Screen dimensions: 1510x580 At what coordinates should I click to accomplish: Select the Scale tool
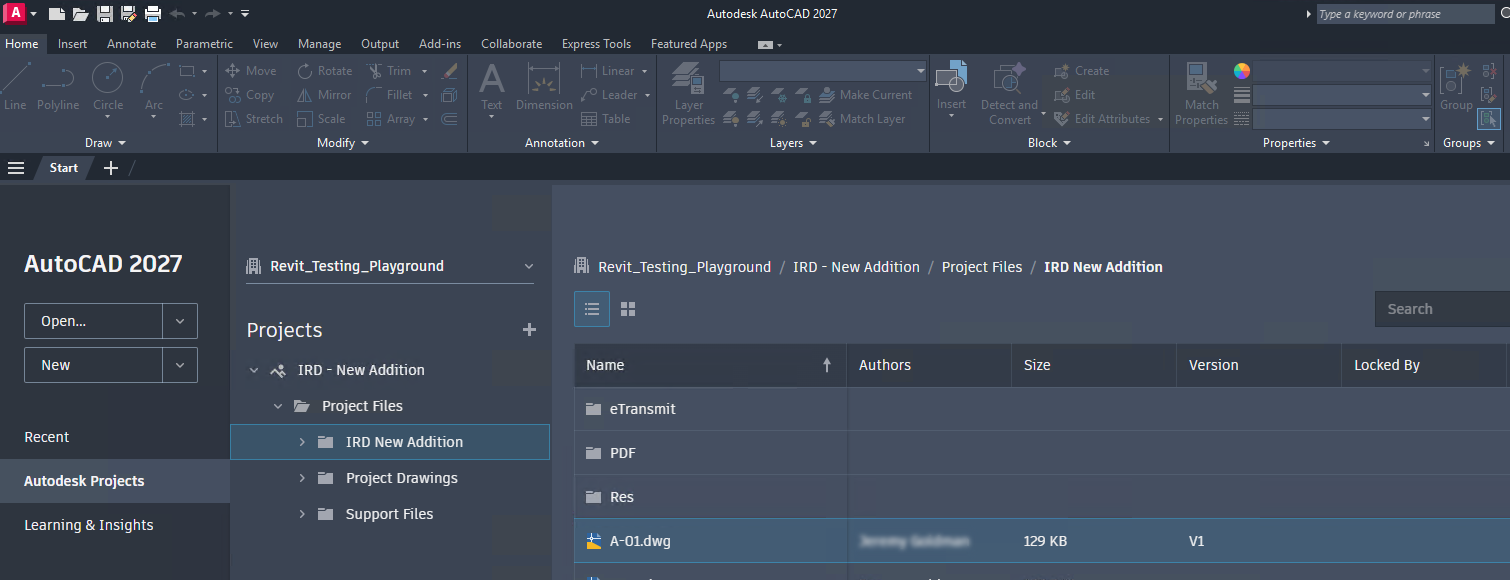[x=321, y=119]
